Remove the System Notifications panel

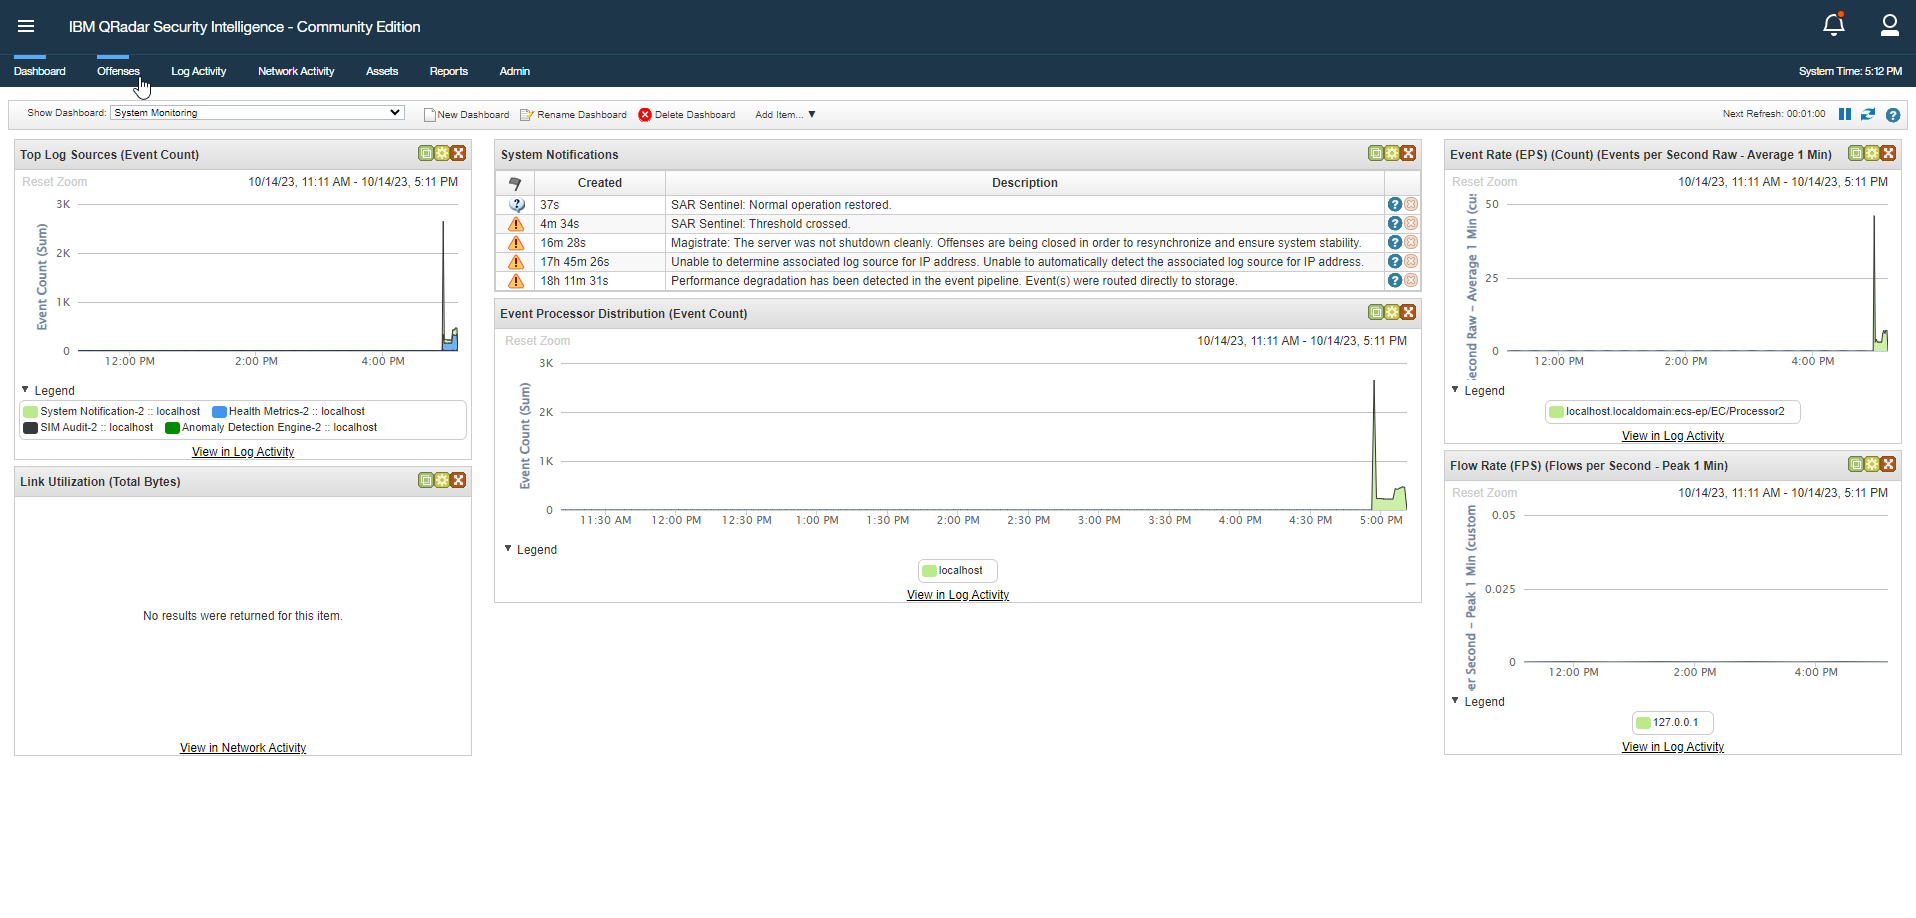[1408, 153]
